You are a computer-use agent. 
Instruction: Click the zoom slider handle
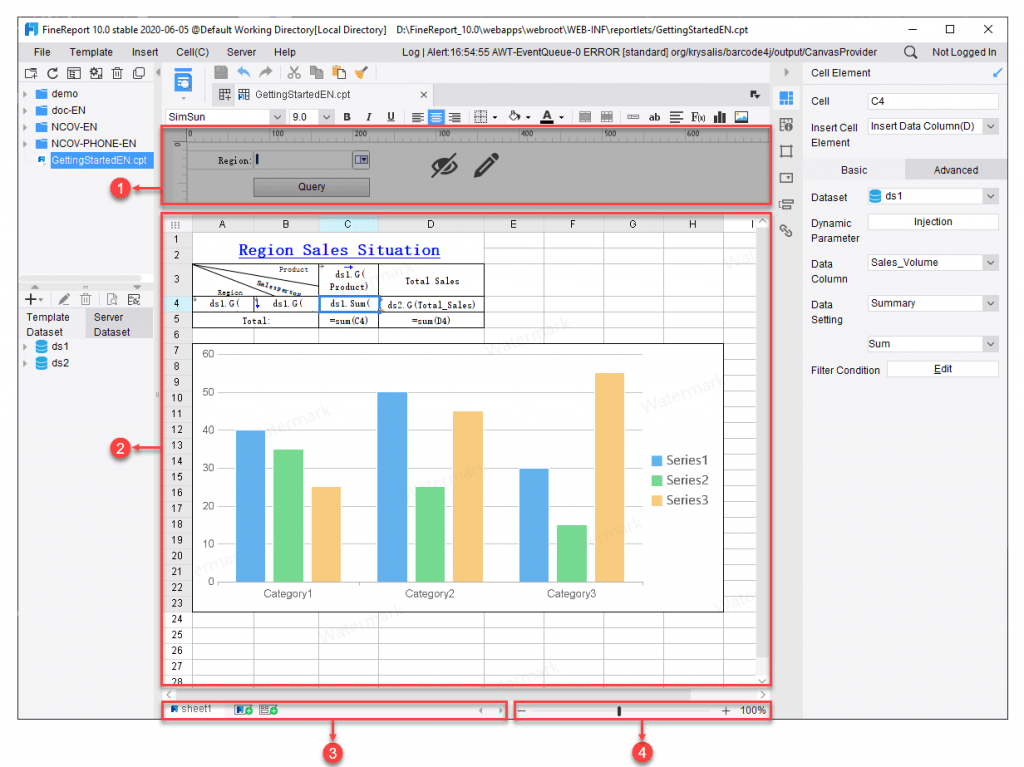point(619,711)
